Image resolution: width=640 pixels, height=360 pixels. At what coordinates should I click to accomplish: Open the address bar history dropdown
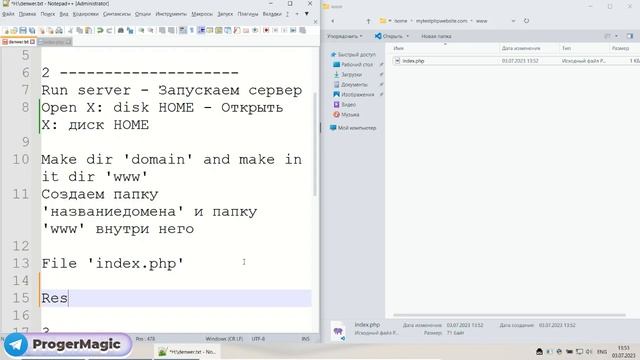[x=513, y=21]
